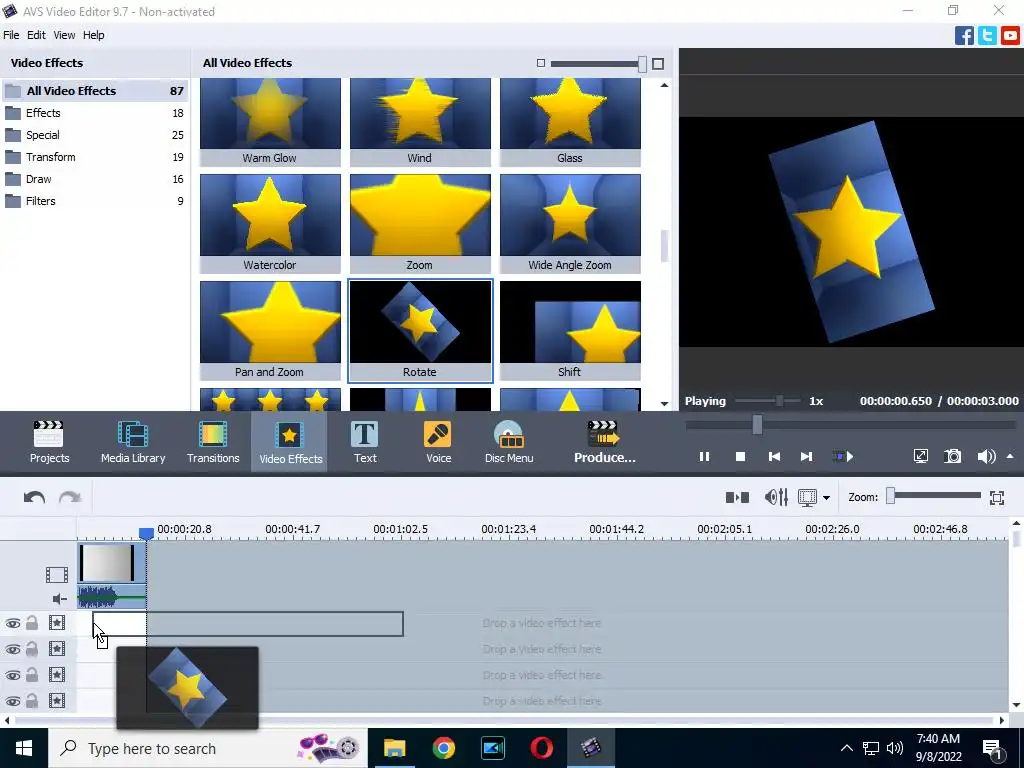
Task: Select the Special category folder
Action: coord(95,135)
